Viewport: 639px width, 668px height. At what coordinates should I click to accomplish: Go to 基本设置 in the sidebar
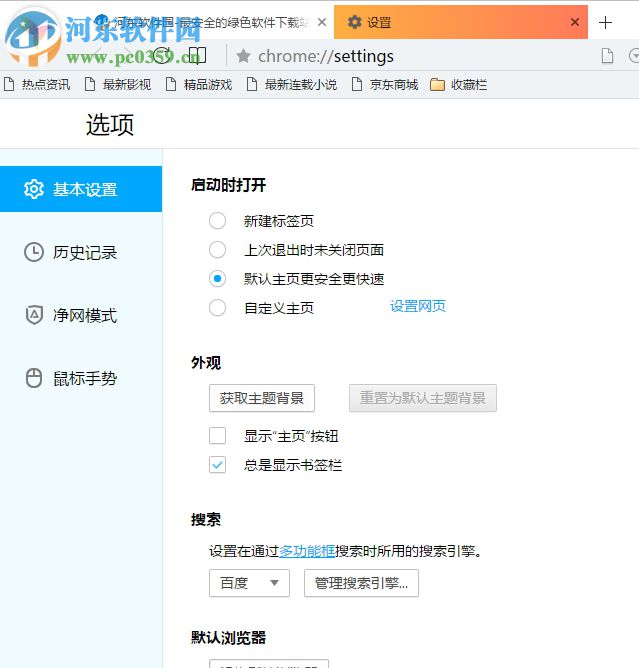tap(81, 189)
